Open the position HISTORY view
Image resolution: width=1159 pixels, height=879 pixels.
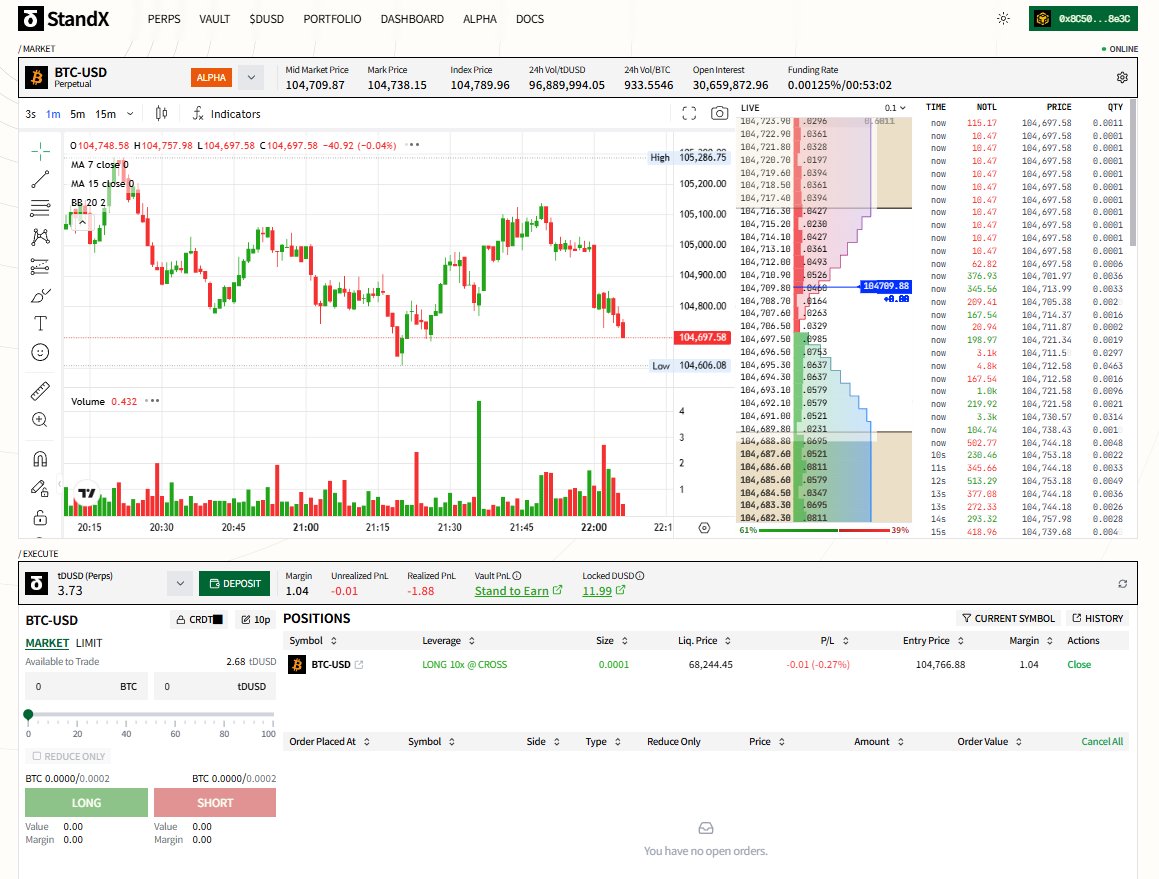tap(1097, 618)
